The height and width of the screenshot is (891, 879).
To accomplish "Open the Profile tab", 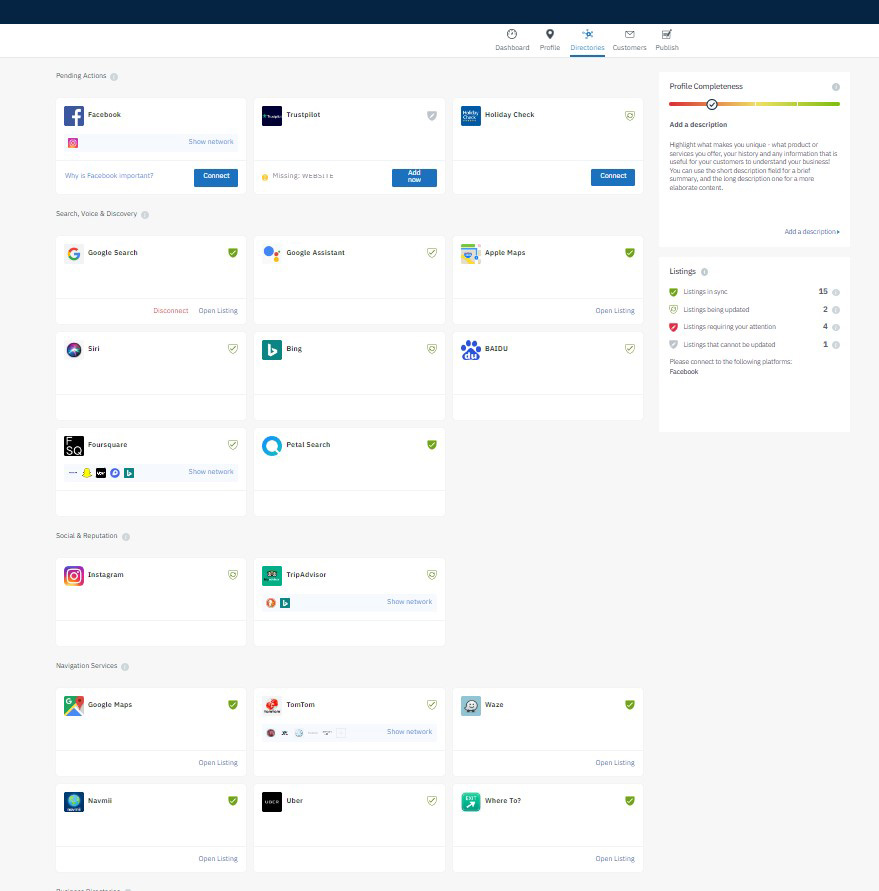I will [x=549, y=40].
